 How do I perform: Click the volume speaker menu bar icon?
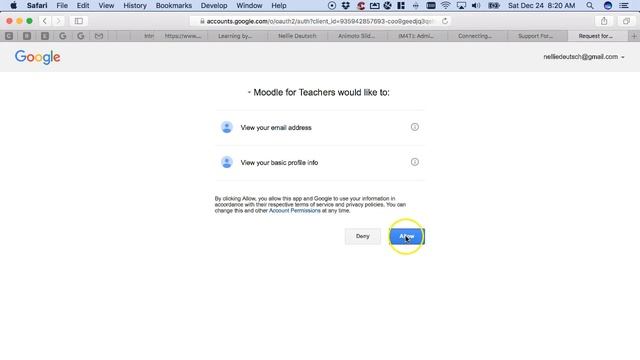tap(476, 5)
